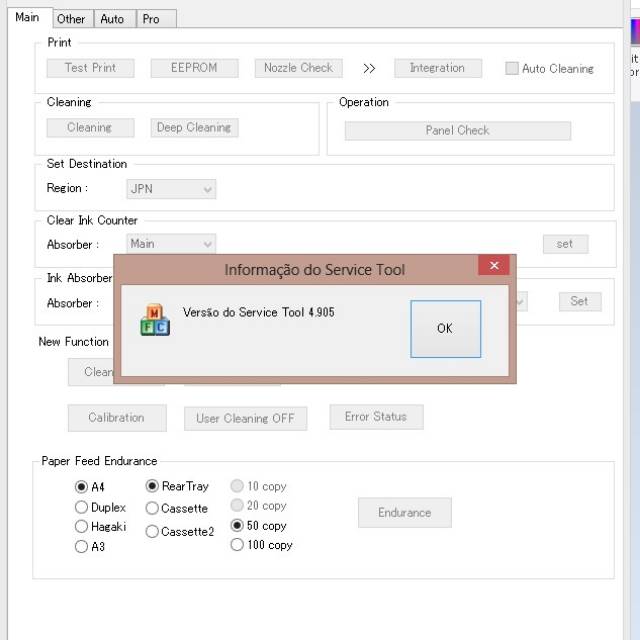640x640 pixels.
Task: Select the Pro tab
Action: coord(151,19)
